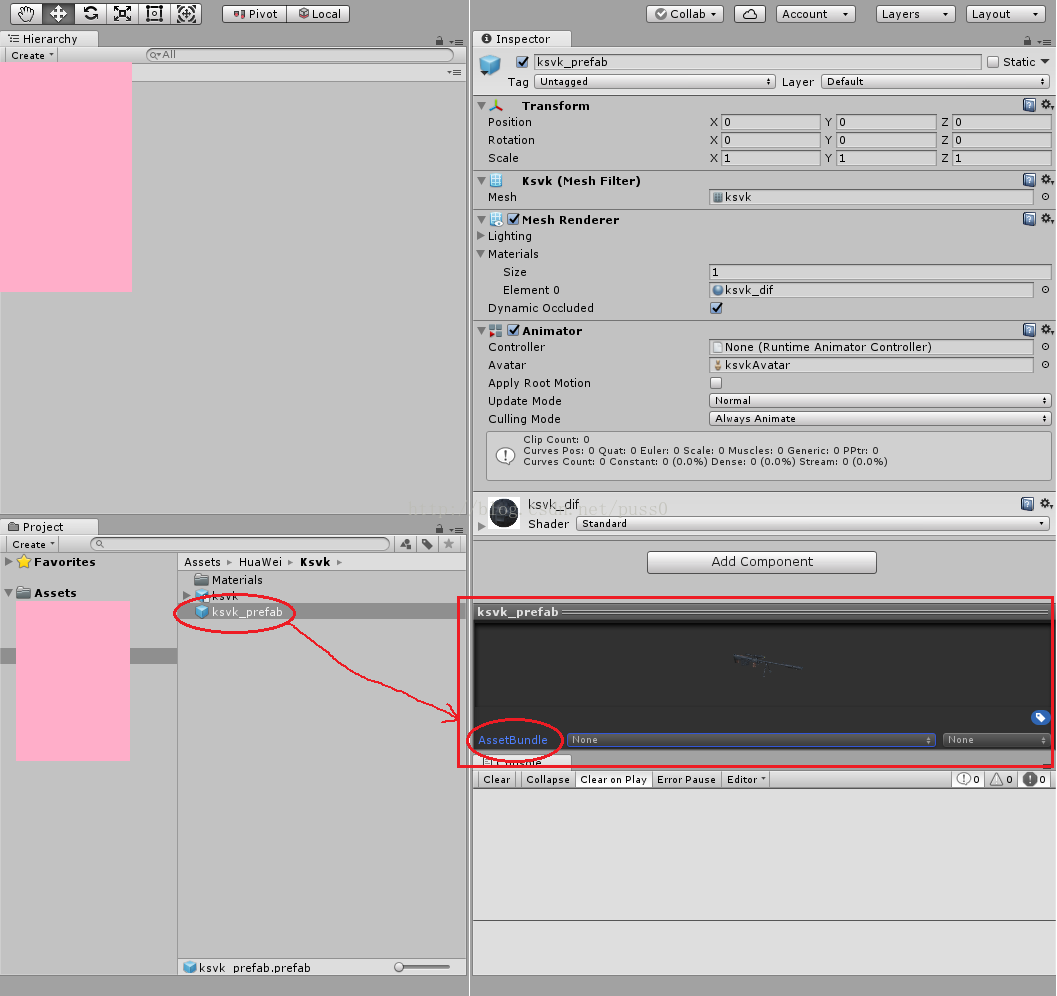Select the Hand tool
Image resolution: width=1057 pixels, height=996 pixels.
pyautogui.click(x=26, y=13)
